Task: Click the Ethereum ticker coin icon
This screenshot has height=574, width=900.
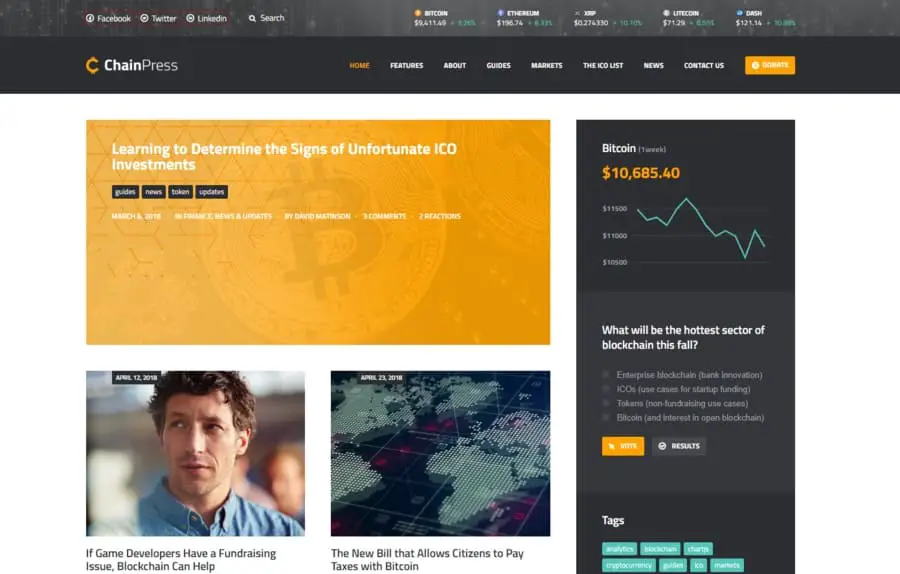Action: [501, 13]
